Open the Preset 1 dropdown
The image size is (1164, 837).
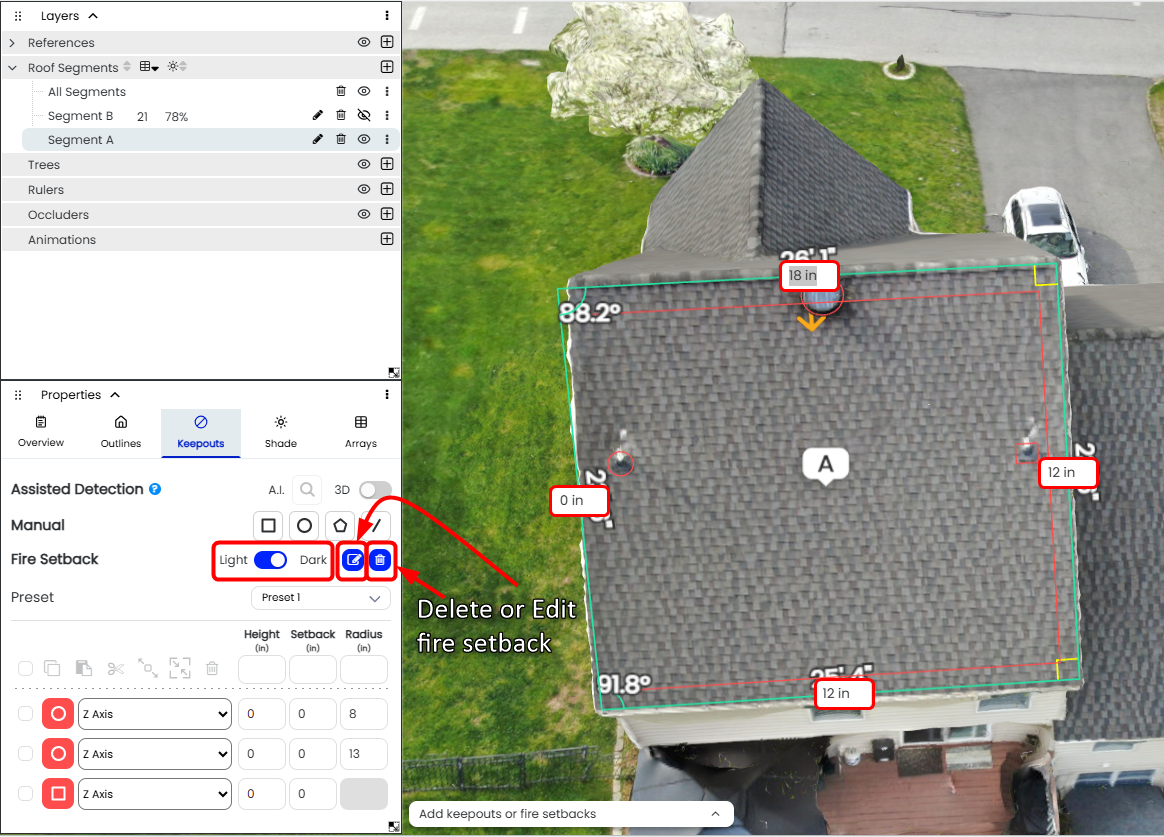click(x=320, y=598)
